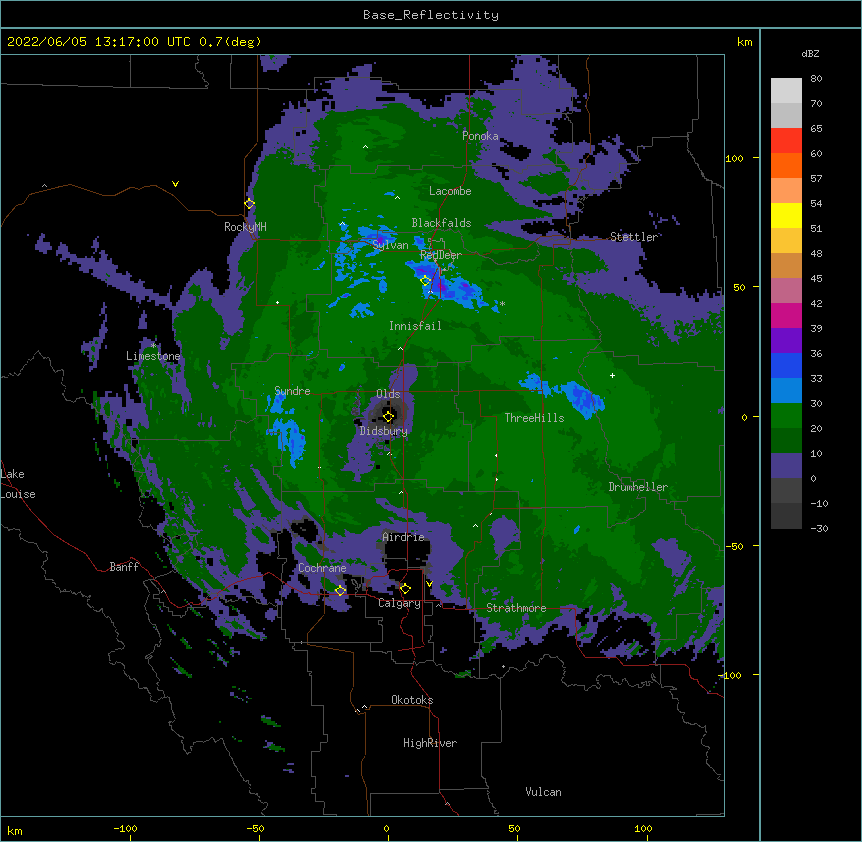Viewport: 862px width, 842px height.
Task: Click the 0 value on the vertical km axis
Action: [x=744, y=418]
